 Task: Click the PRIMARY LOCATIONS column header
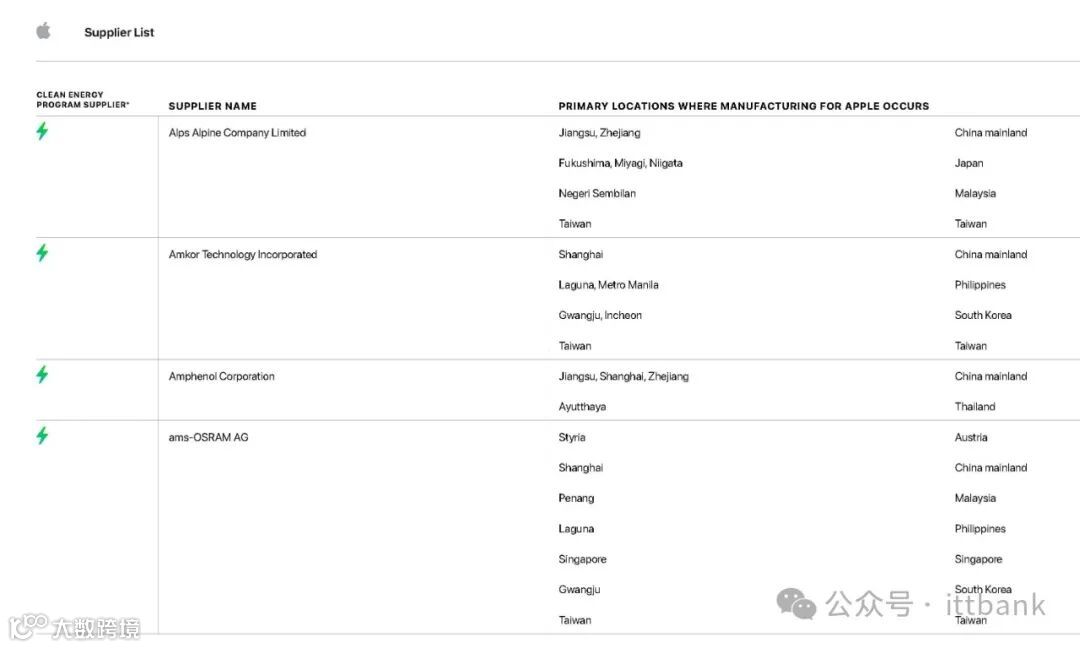pyautogui.click(x=743, y=106)
